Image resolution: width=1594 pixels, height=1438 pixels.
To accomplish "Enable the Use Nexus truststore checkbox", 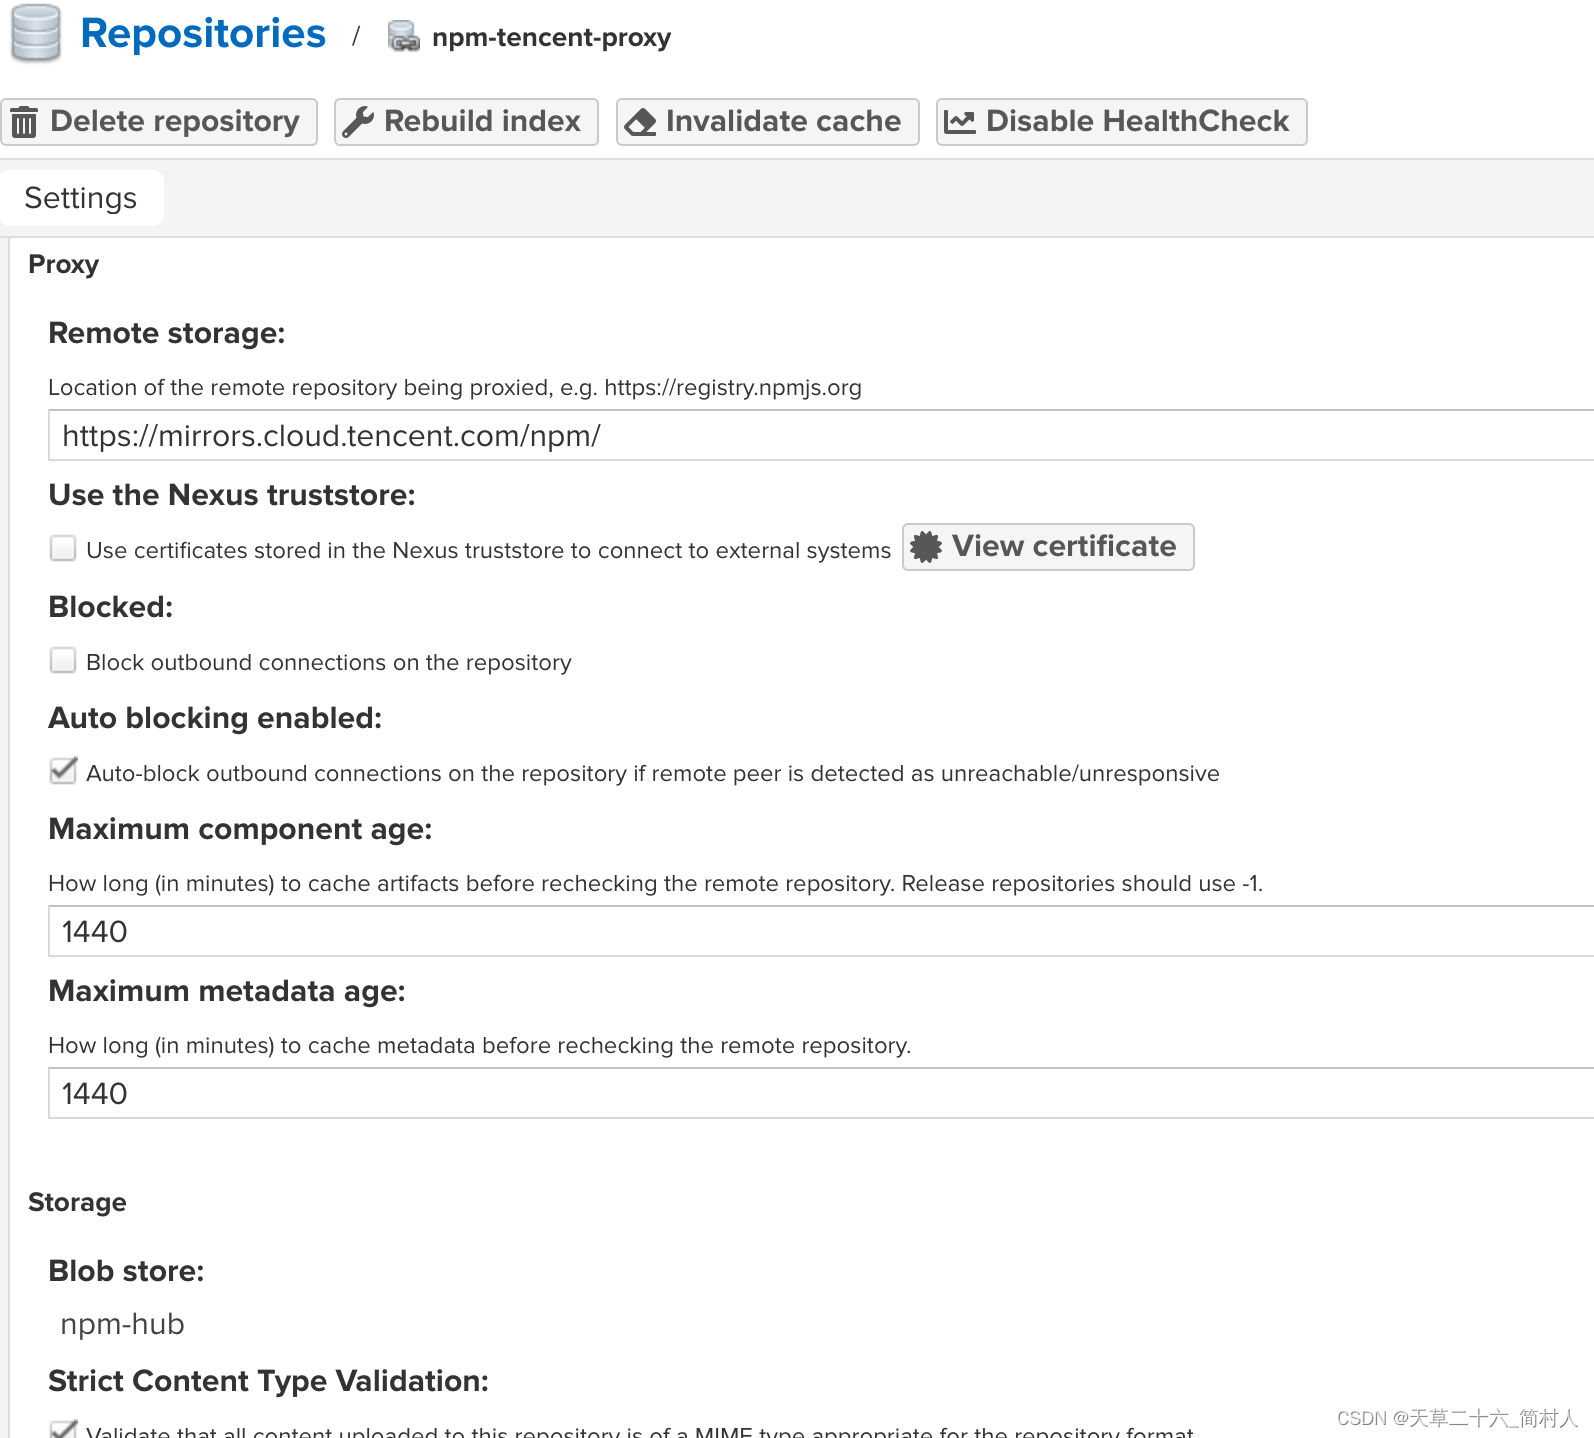I will [x=63, y=548].
